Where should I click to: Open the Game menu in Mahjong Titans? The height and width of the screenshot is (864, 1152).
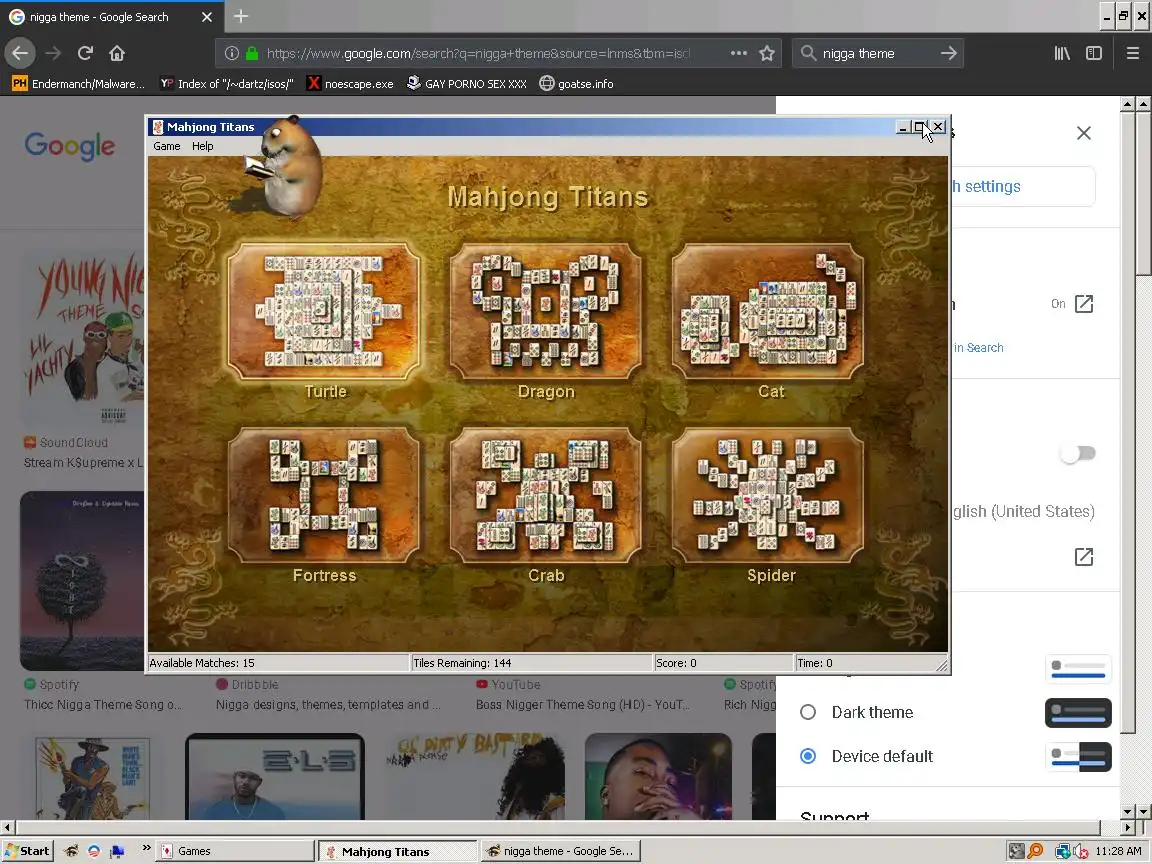pos(167,146)
